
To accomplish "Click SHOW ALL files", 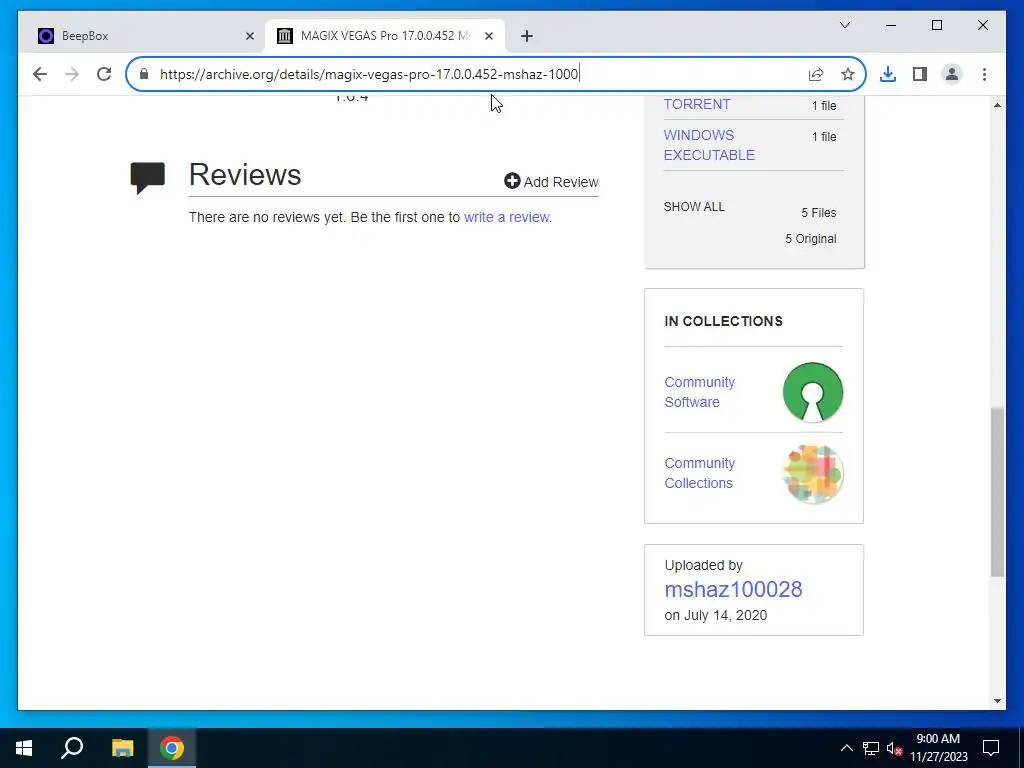I will pyautogui.click(x=694, y=207).
